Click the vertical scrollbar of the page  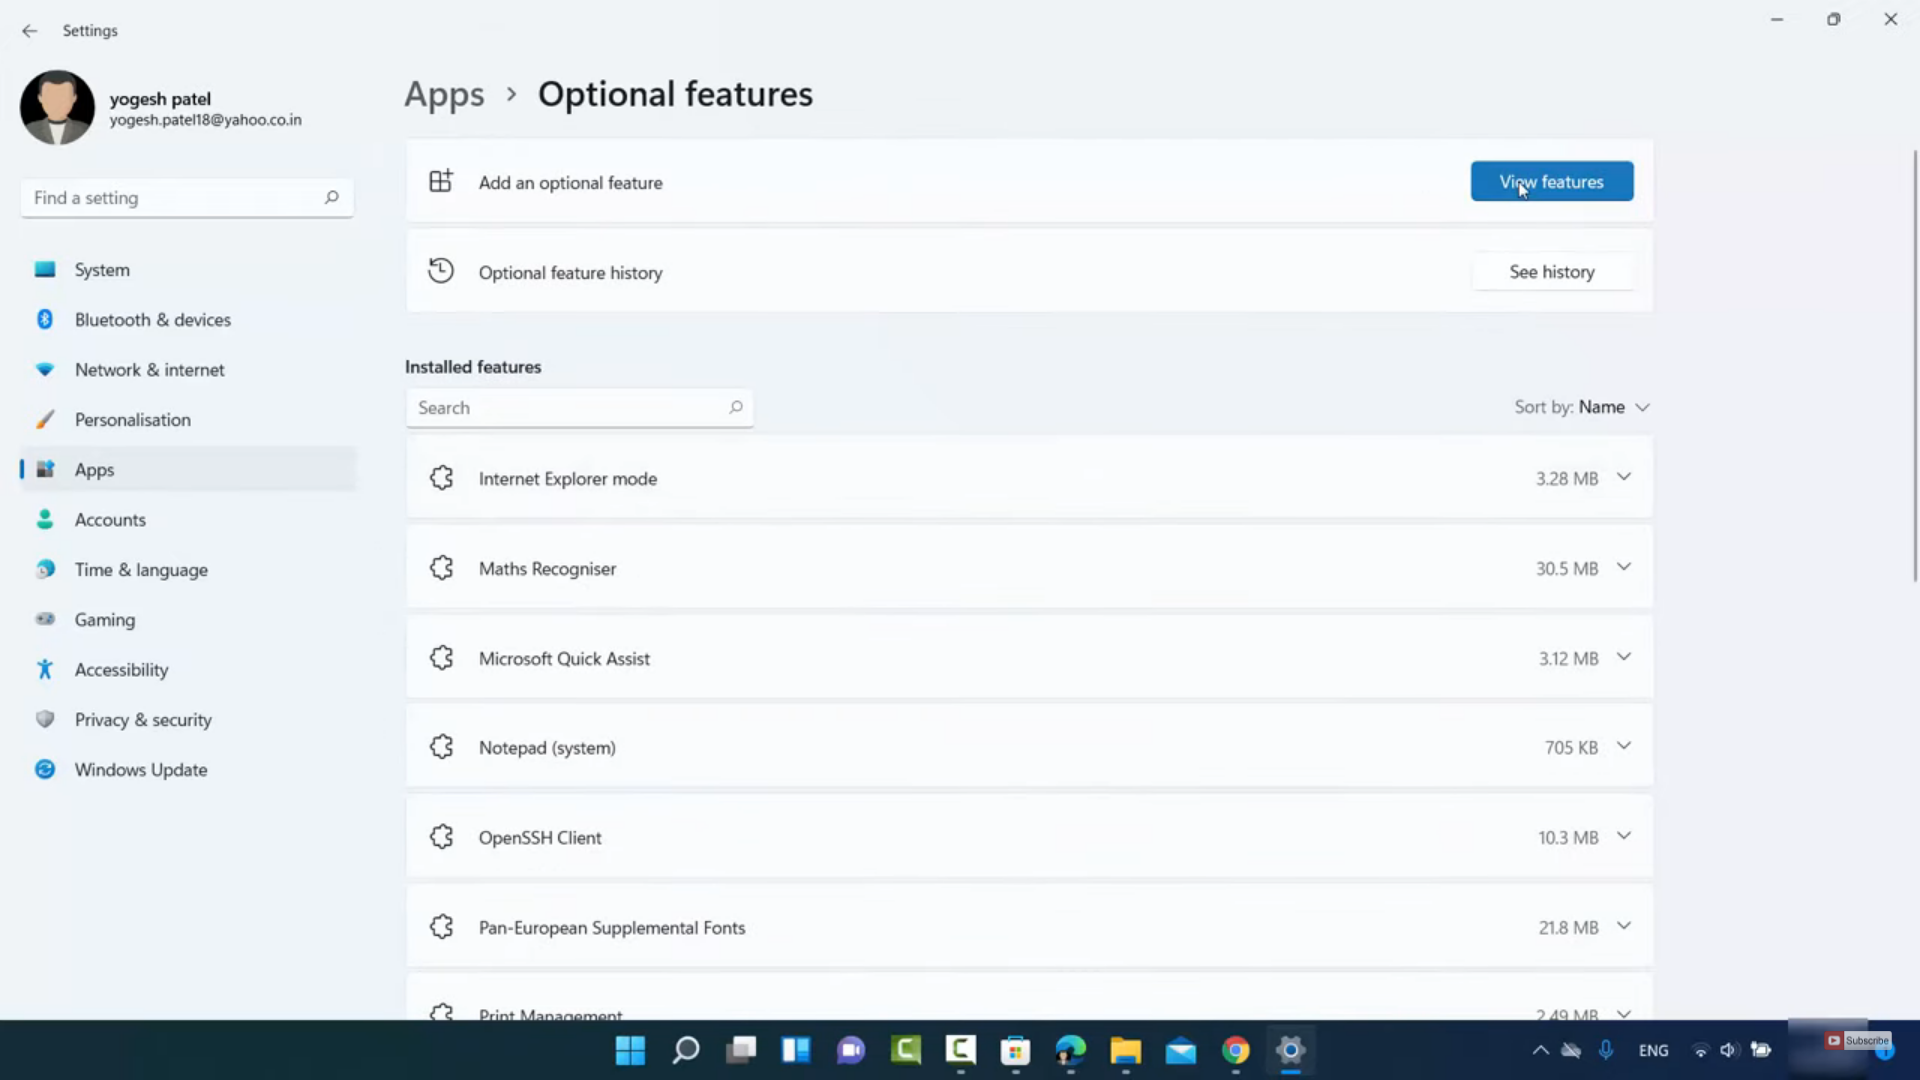point(1915,365)
